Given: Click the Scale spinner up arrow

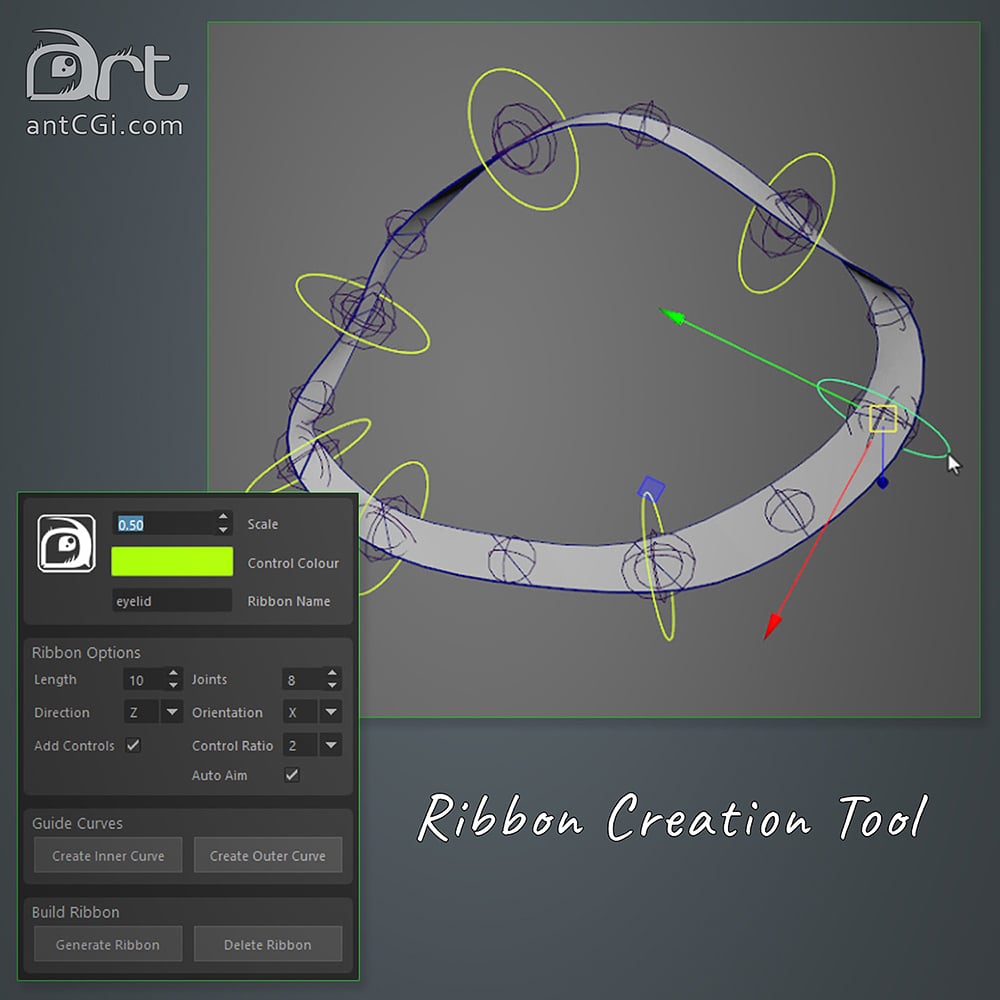Looking at the screenshot, I should point(223,517).
